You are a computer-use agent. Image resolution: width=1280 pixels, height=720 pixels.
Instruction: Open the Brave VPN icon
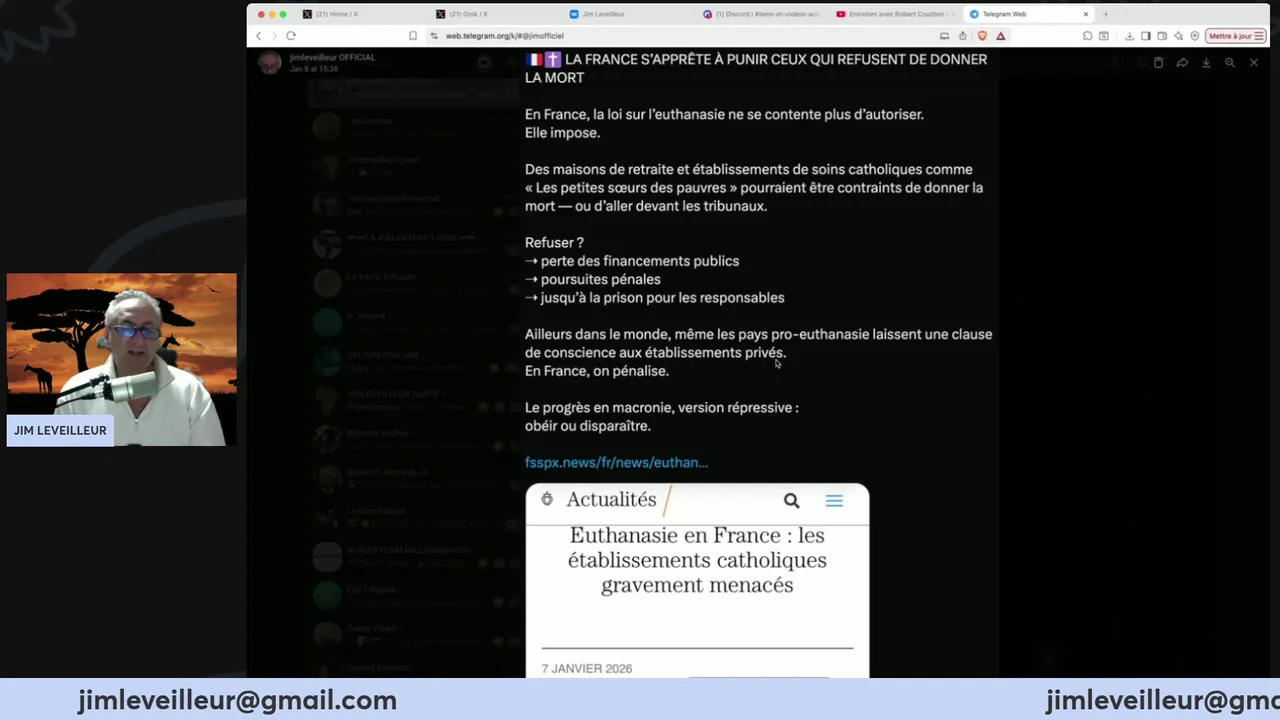point(1195,36)
